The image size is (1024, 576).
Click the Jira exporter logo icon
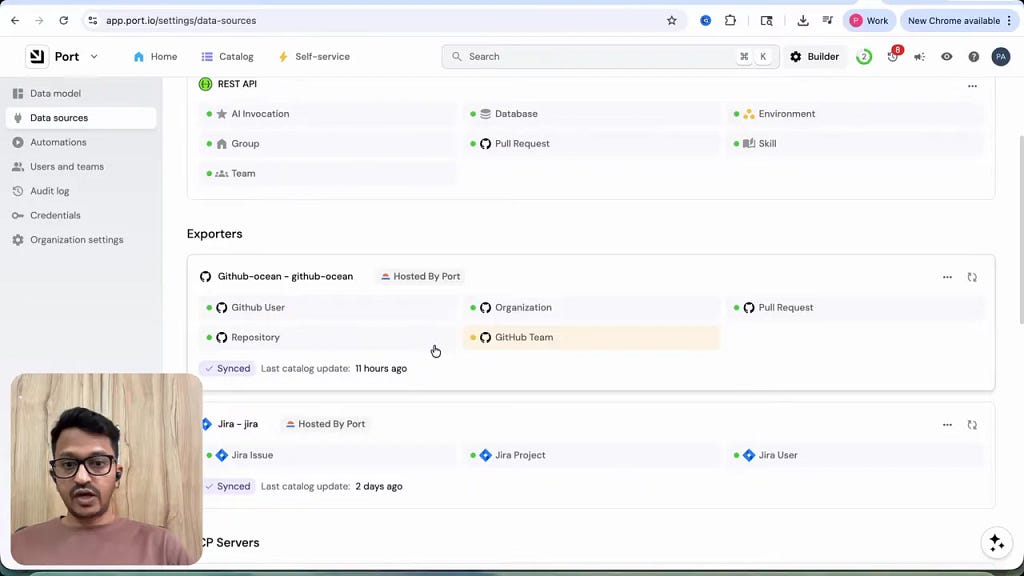pos(207,424)
